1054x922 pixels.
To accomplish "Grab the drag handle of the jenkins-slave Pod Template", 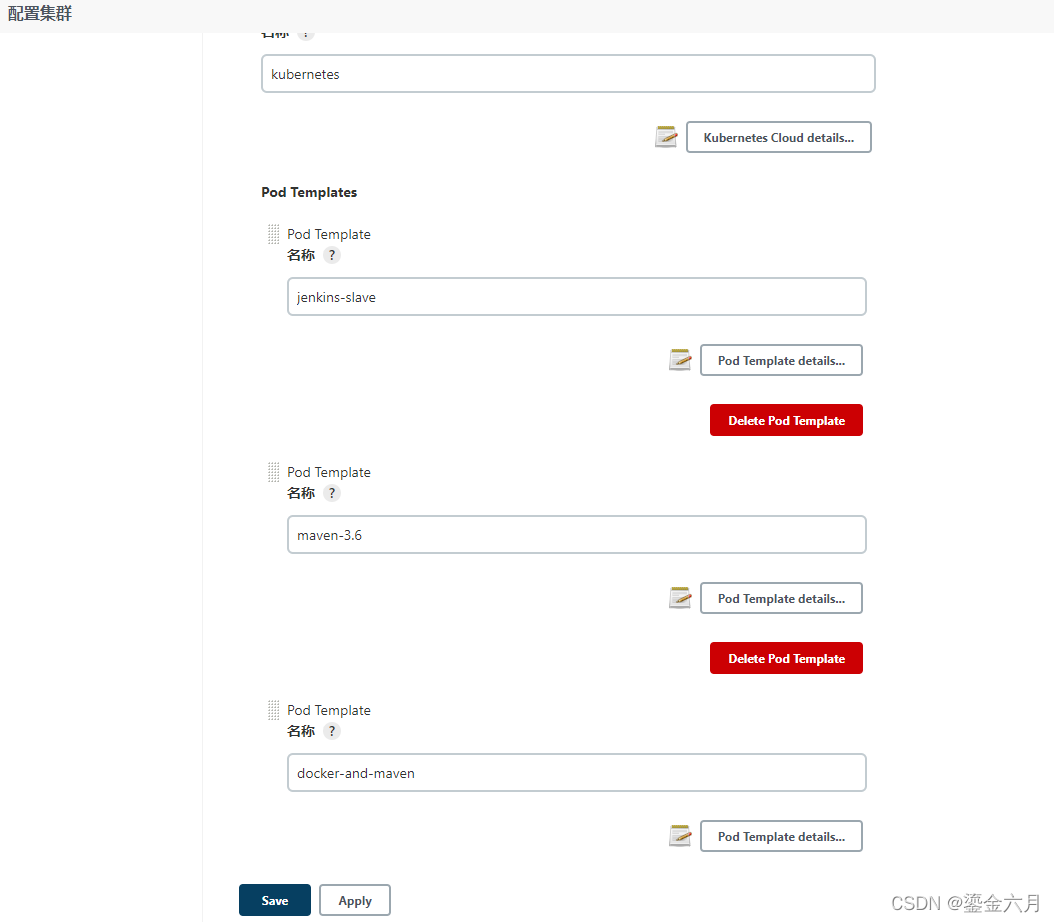I will point(273,235).
